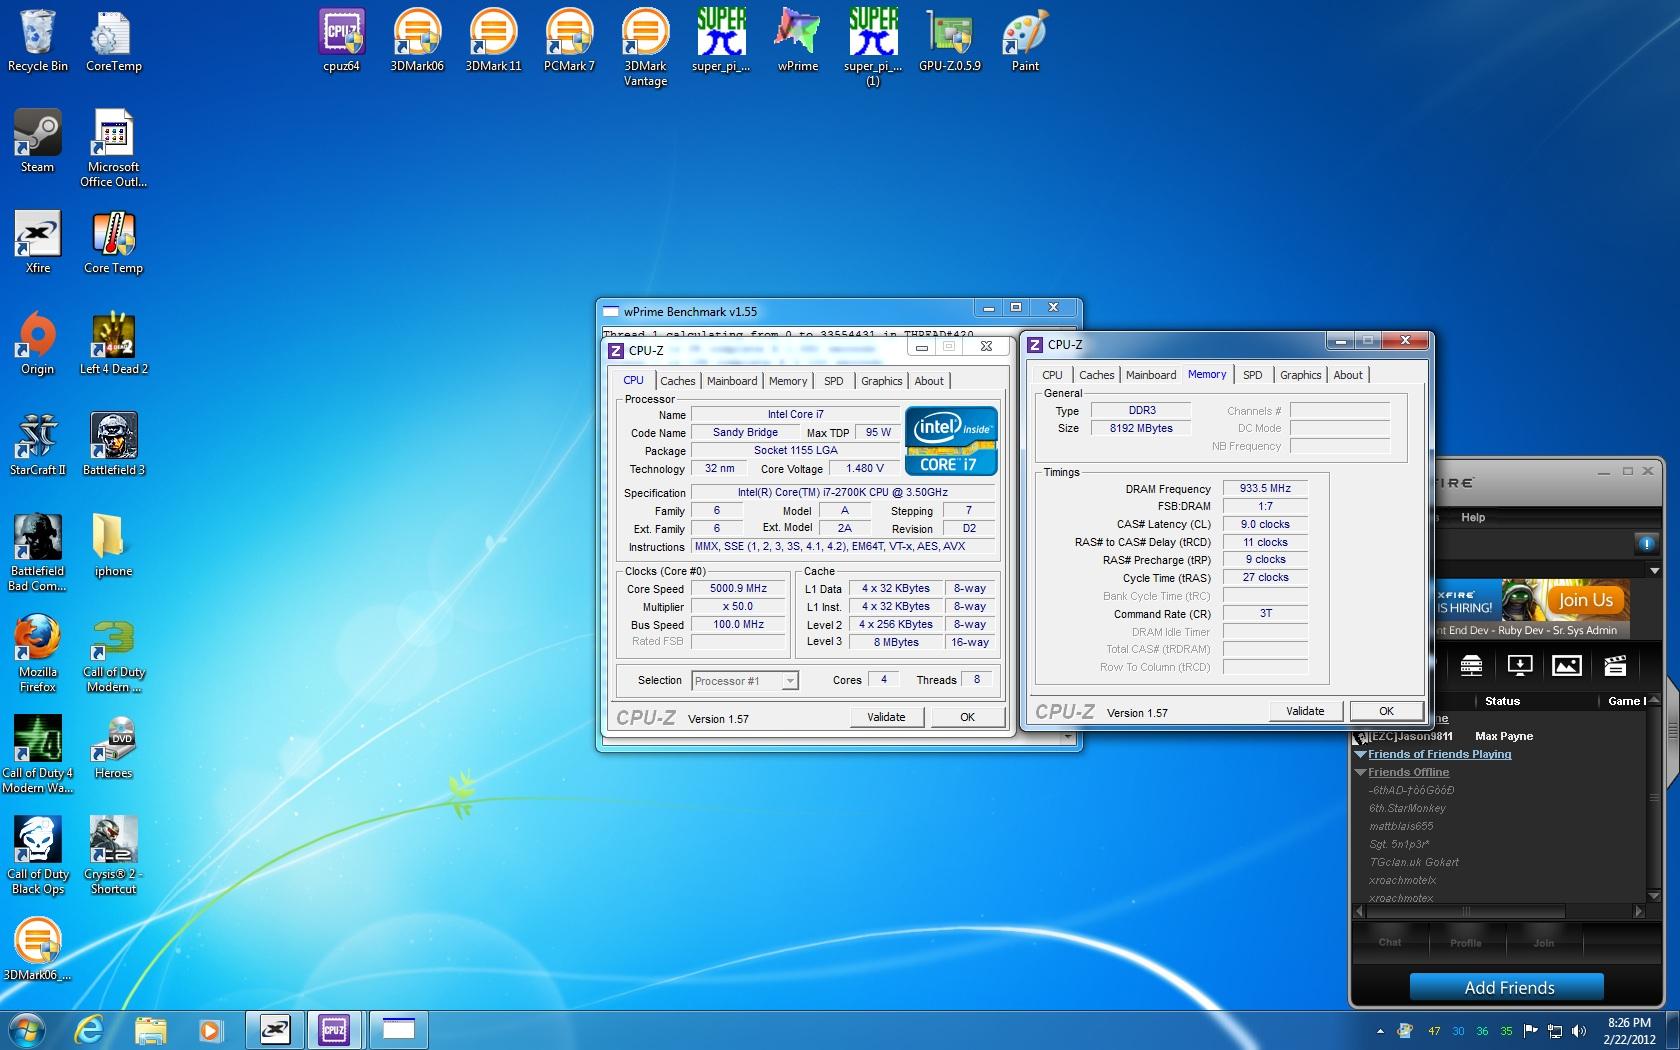Open the 3DMark11 desktop icon

(x=493, y=40)
